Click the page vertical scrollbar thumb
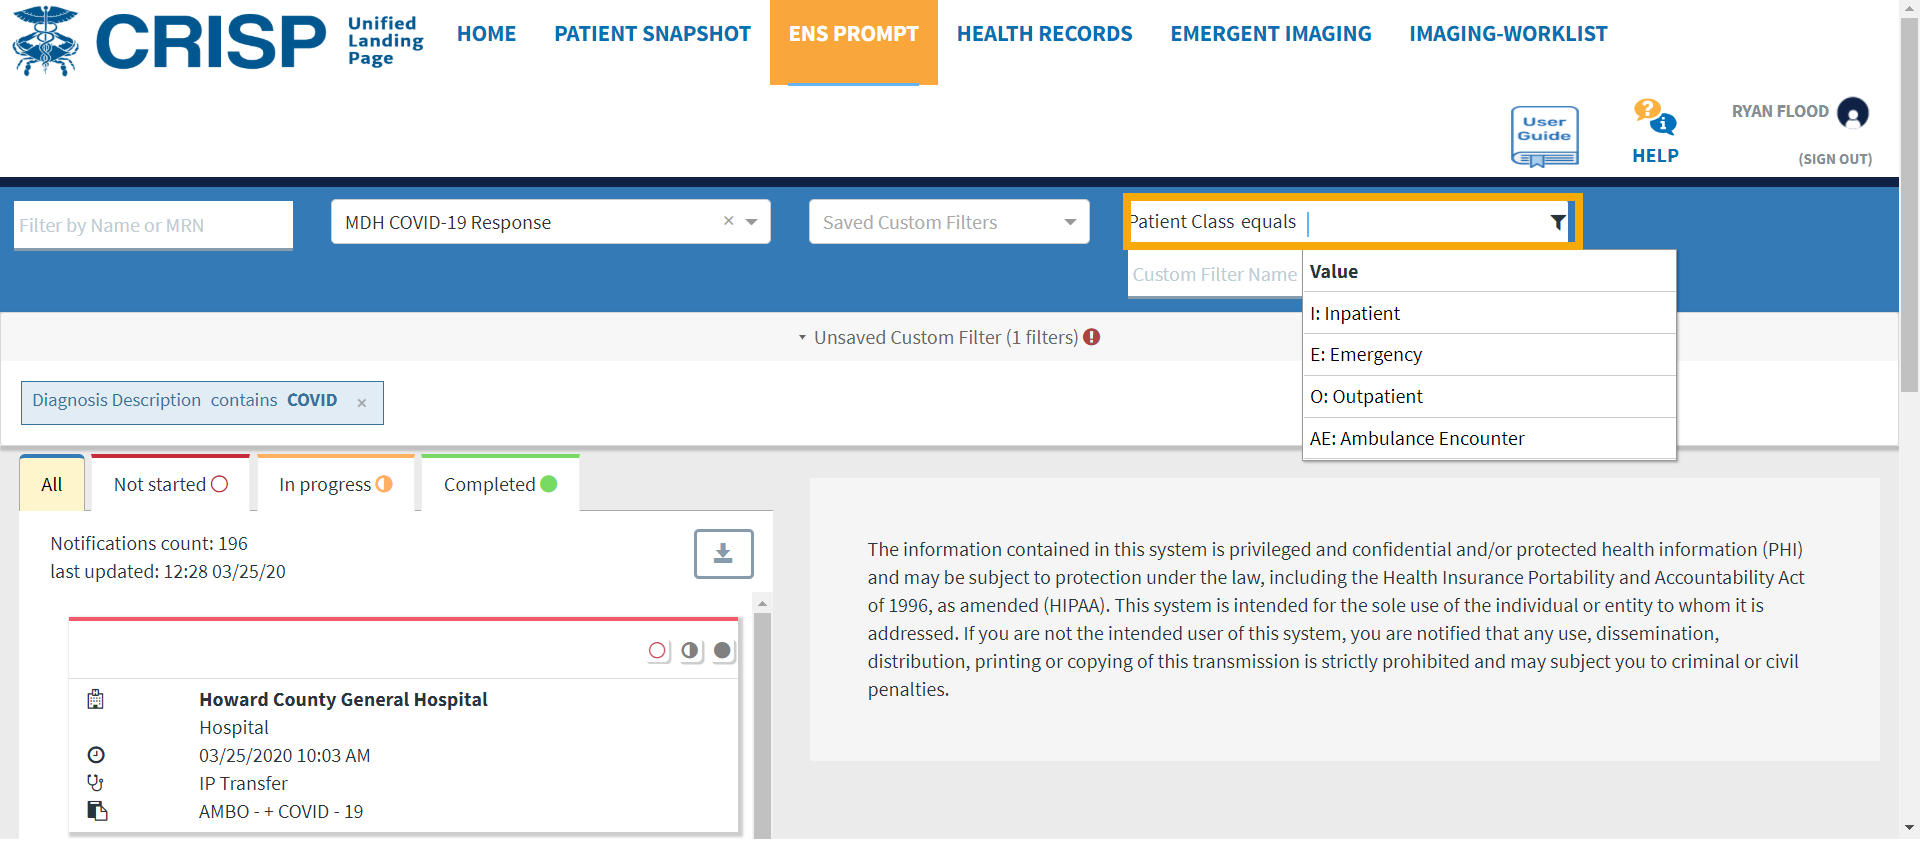The image size is (1920, 843). pos(1909,205)
